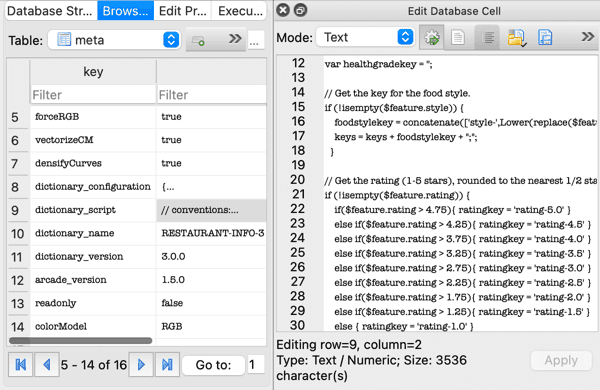Select row header number 12
Viewport: 600px width, 390px height.
18,280
